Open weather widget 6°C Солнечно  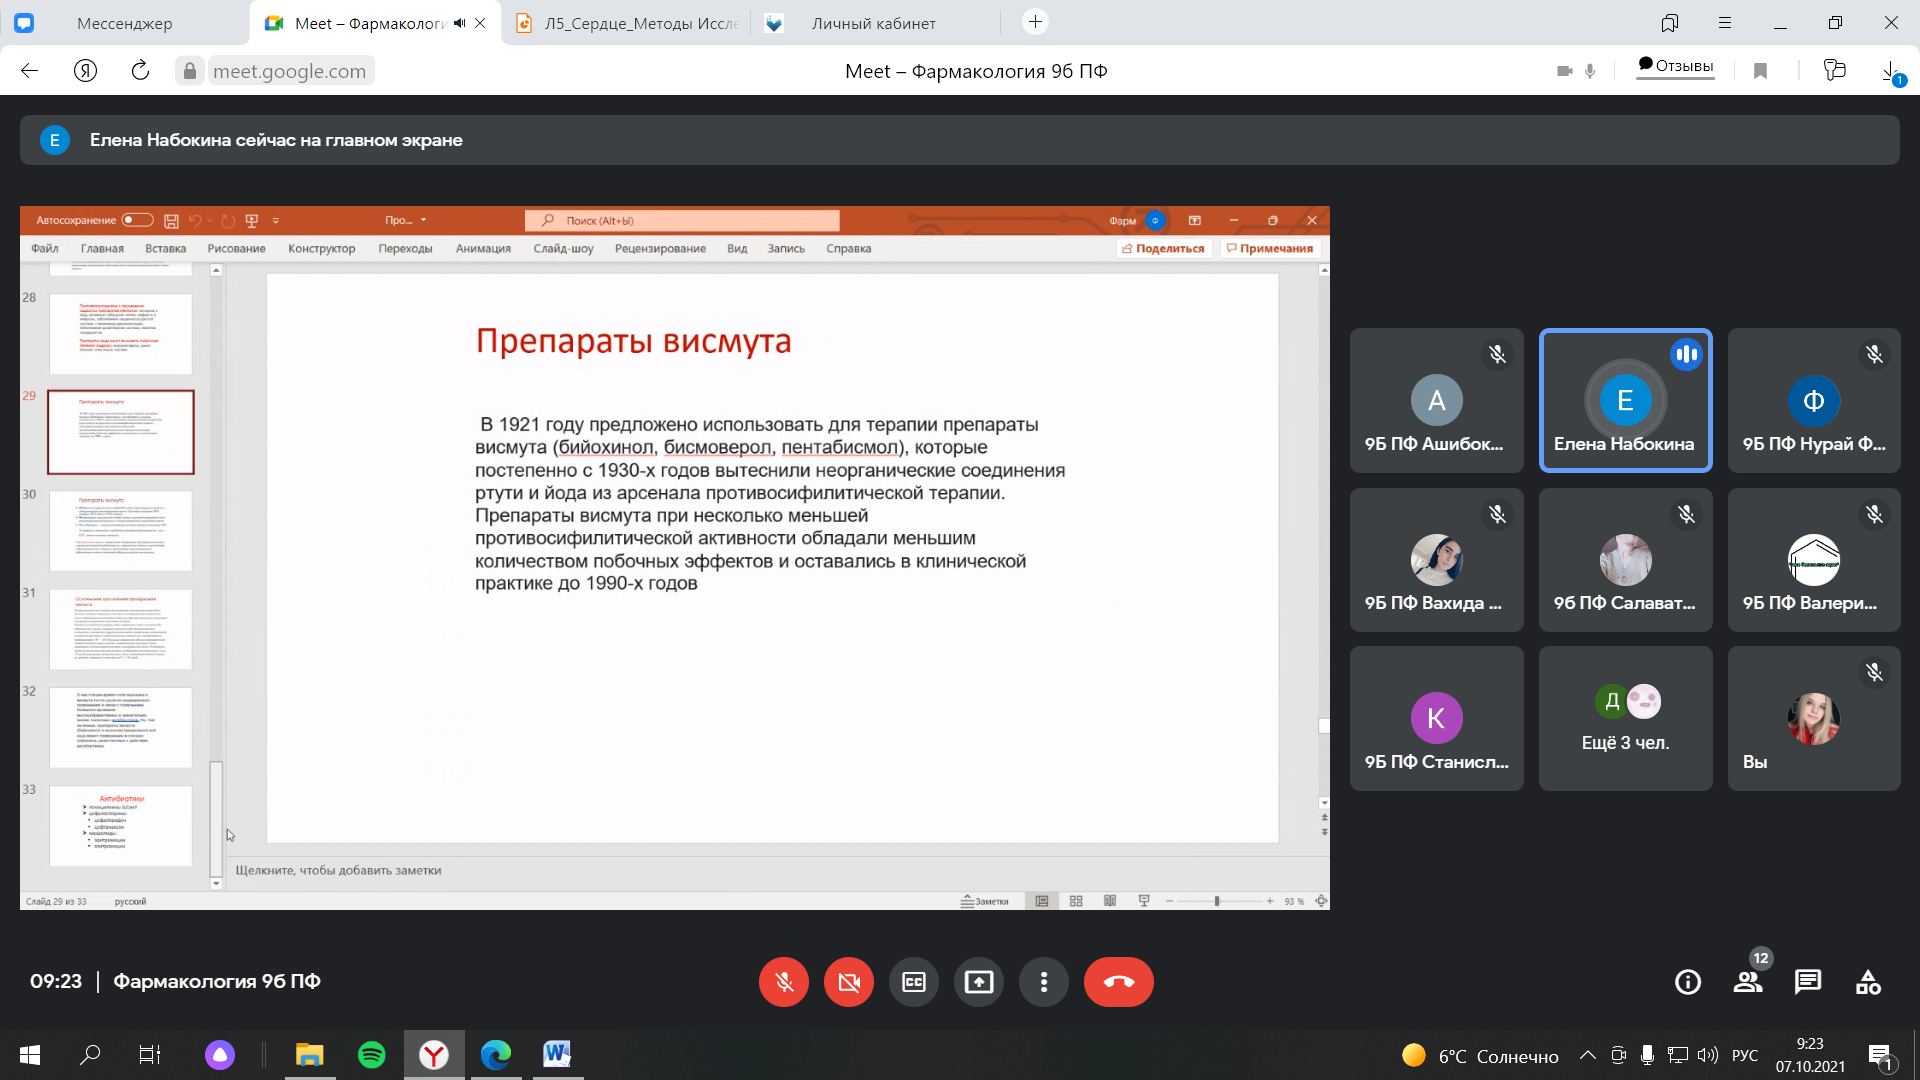click(x=1481, y=1056)
